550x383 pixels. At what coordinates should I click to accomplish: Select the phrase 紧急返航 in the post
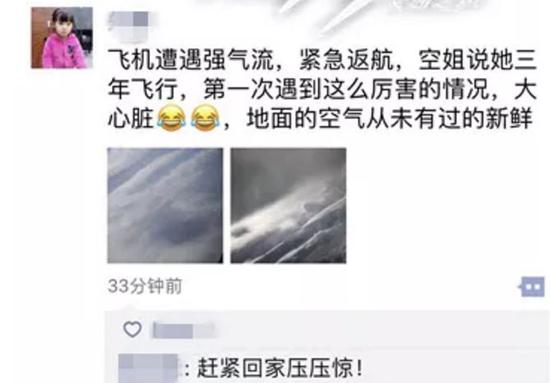346,60
